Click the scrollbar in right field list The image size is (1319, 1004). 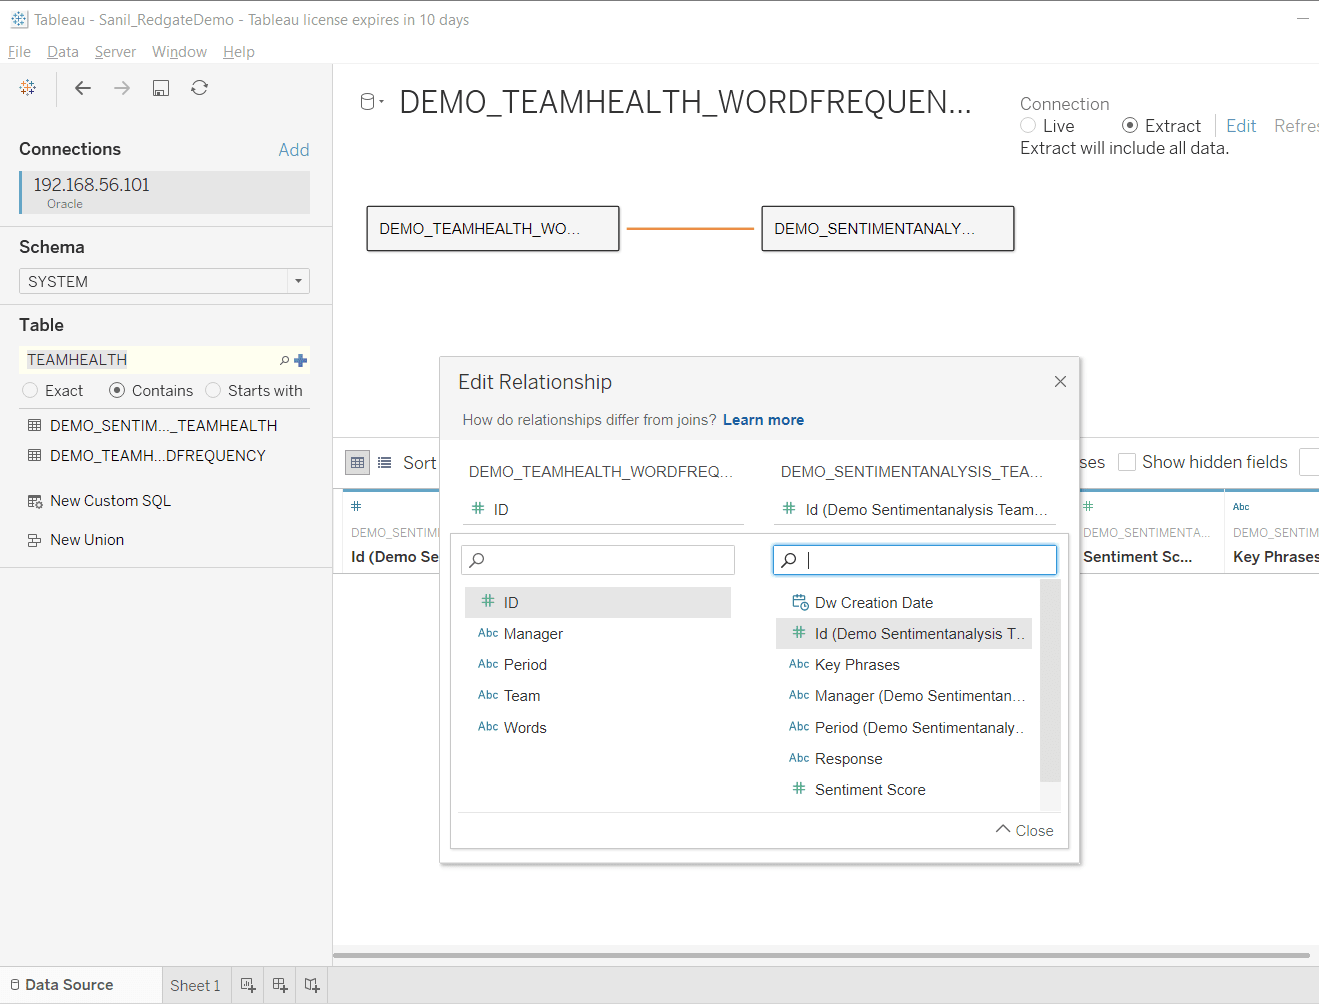tap(1050, 680)
